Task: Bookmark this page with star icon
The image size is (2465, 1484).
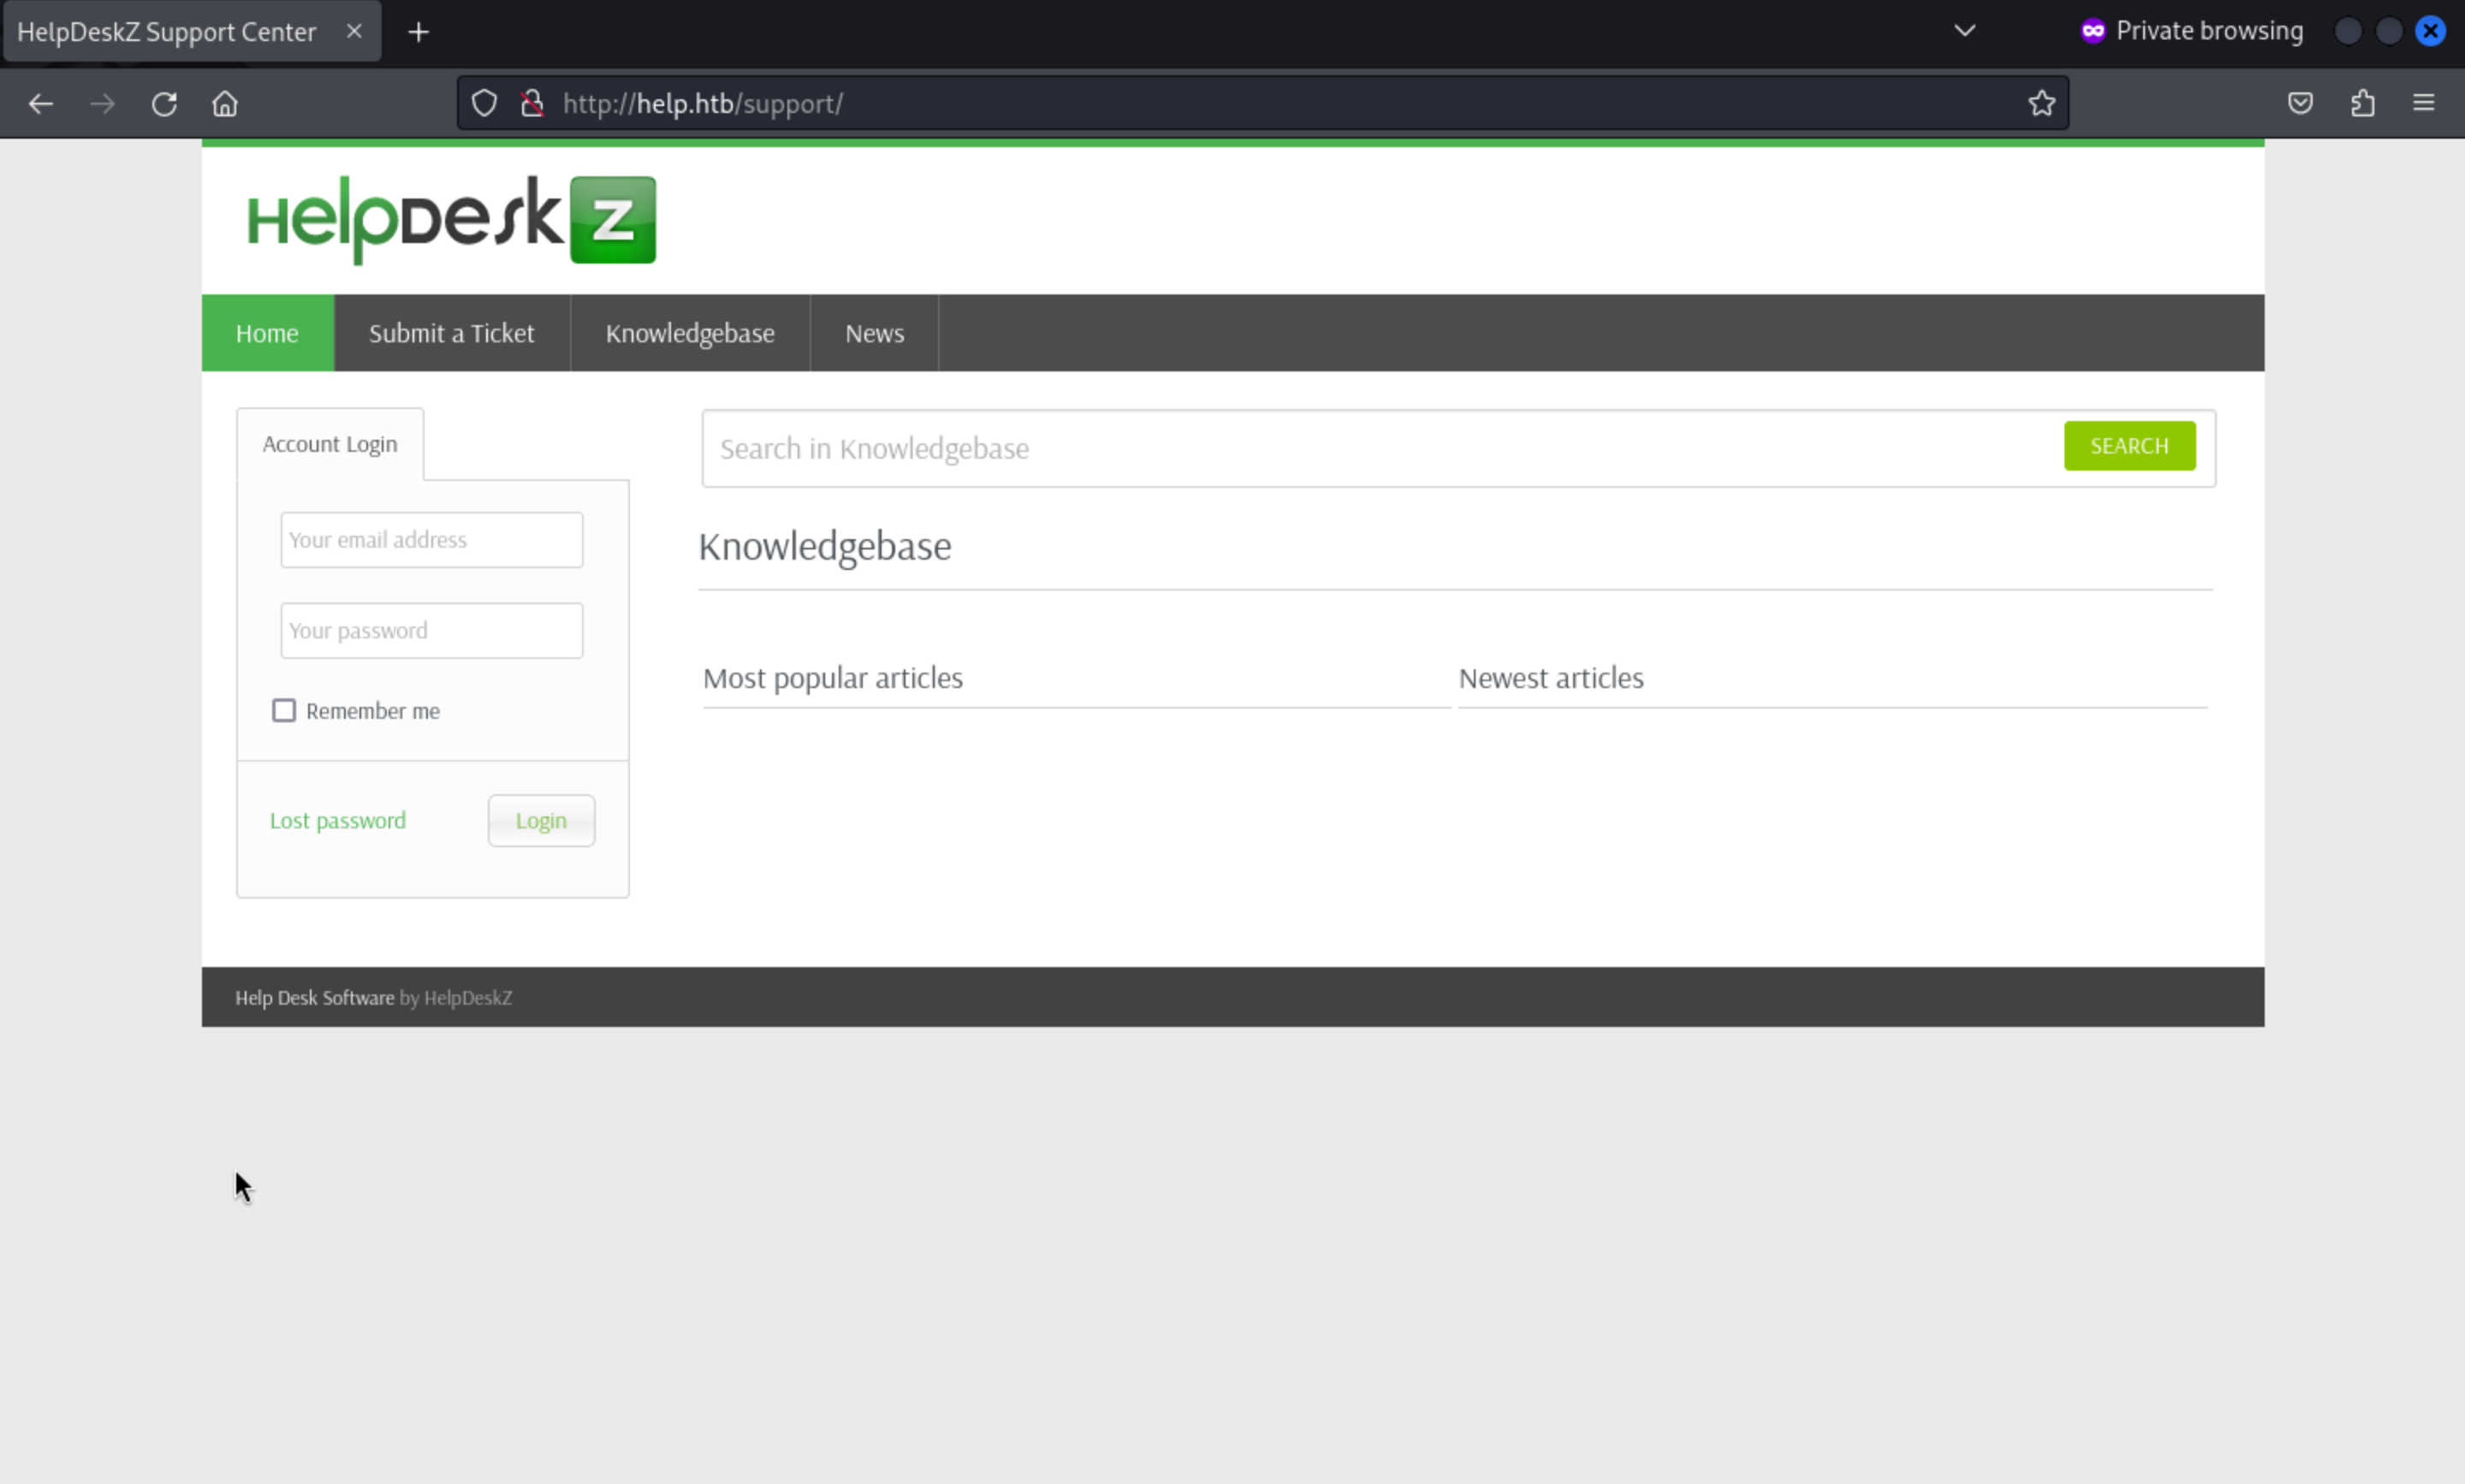Action: coord(2041,103)
